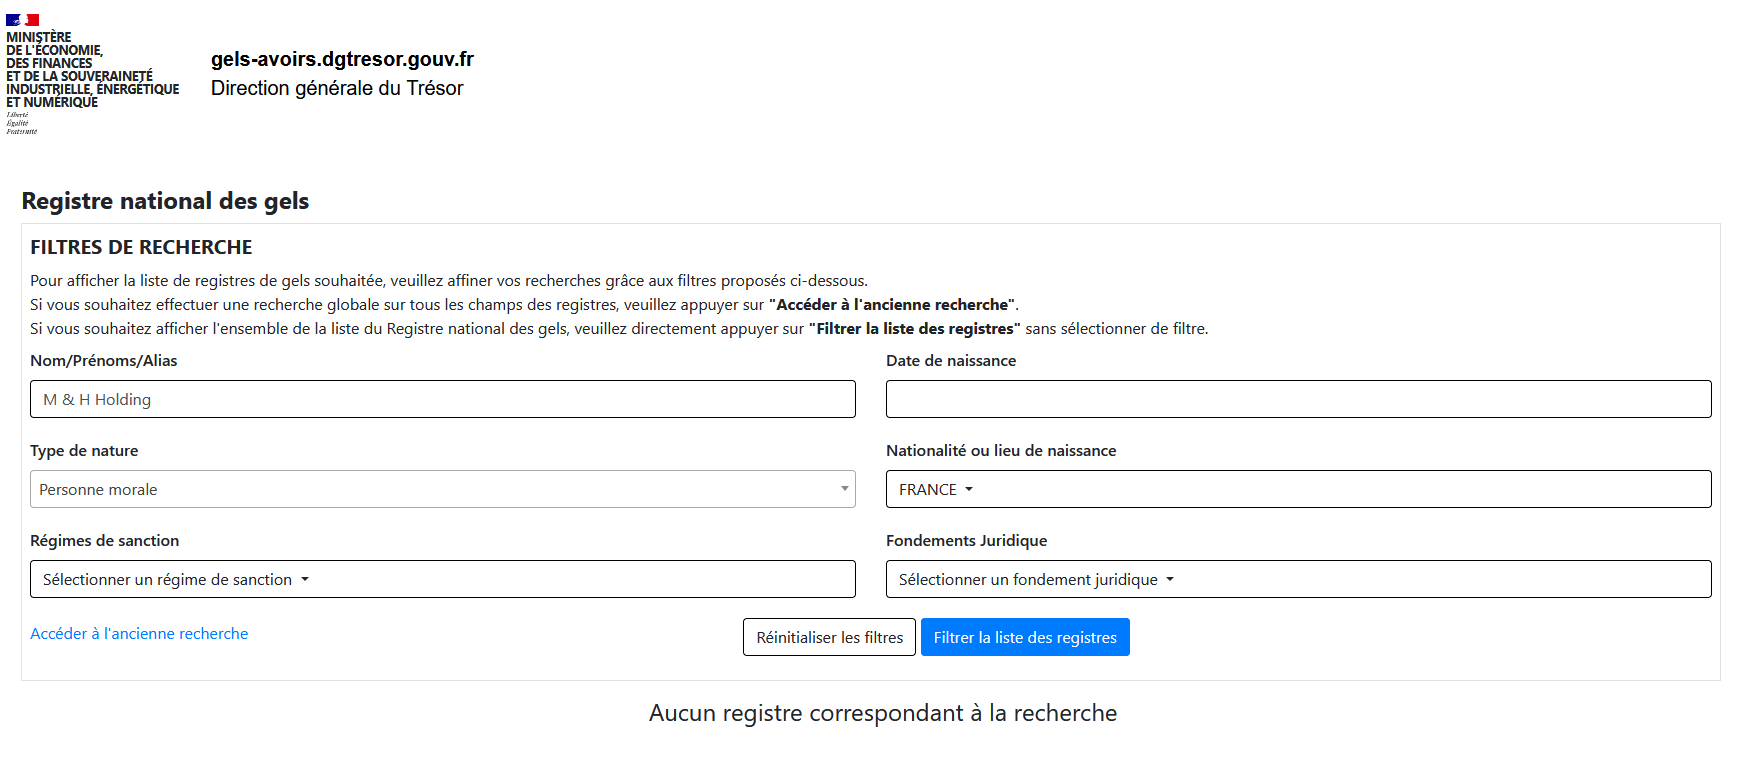
Task: Follow the 'Accéder à l'ancienne recherche' link
Action: (x=139, y=634)
